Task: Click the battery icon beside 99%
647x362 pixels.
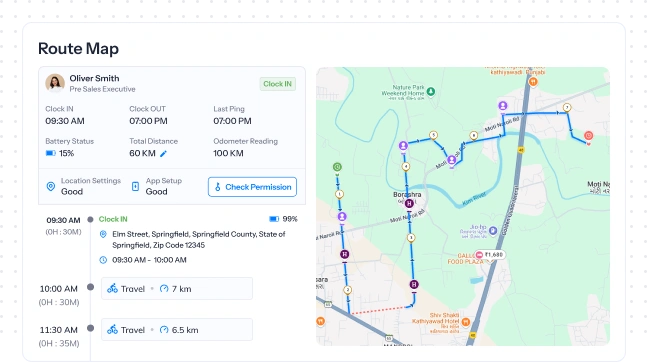Action: click(x=274, y=219)
